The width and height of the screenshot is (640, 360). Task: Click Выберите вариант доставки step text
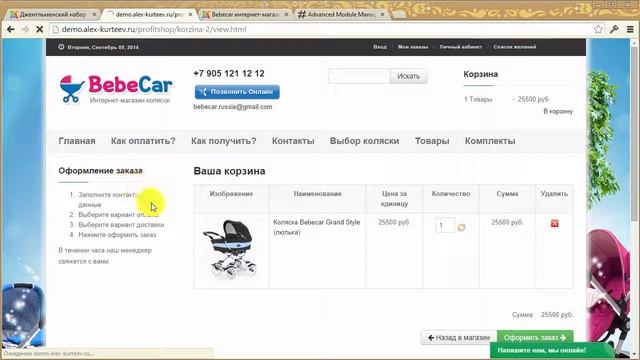[x=121, y=224]
